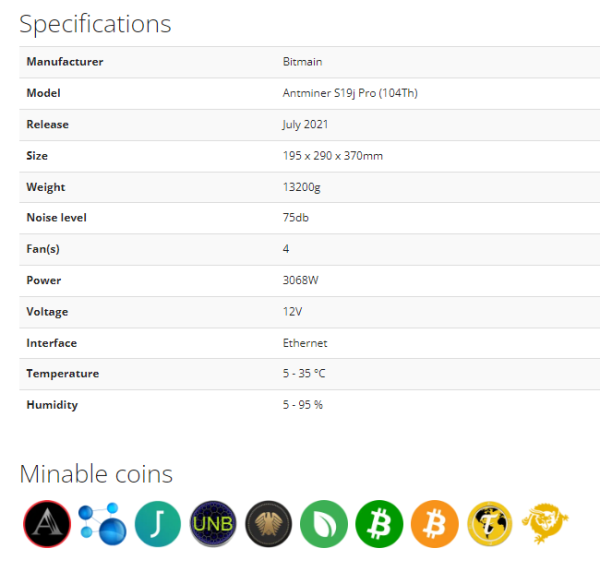
Task: Select the Noise level 75db value
Action: (295, 217)
